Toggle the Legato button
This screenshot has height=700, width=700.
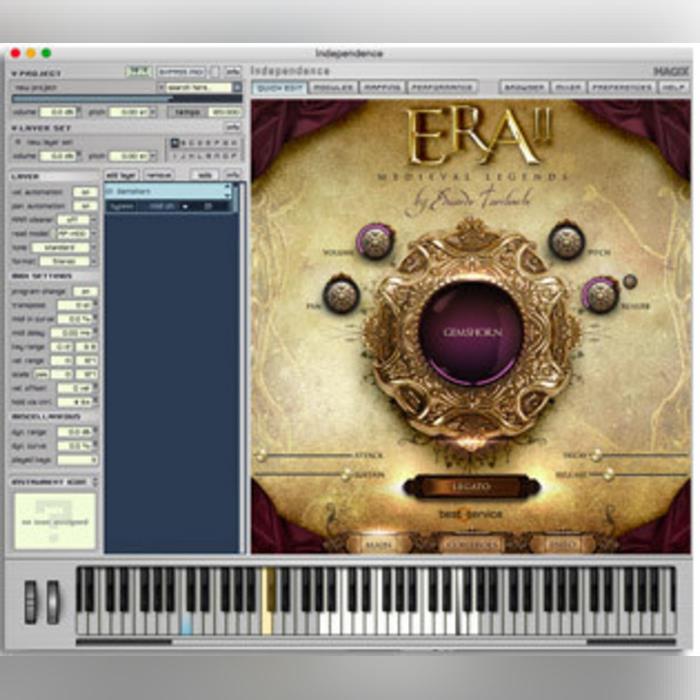point(470,487)
